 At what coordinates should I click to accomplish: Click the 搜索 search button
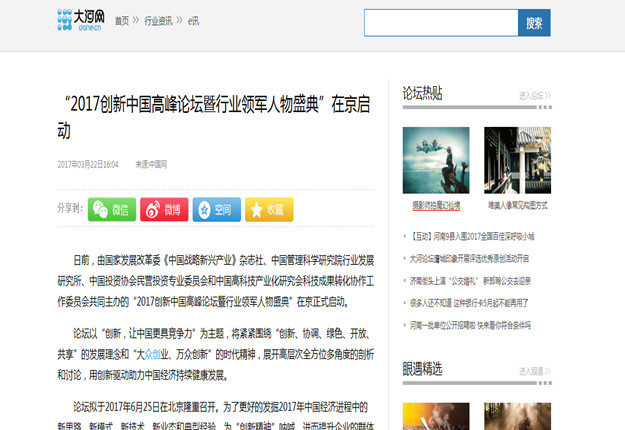tap(534, 23)
